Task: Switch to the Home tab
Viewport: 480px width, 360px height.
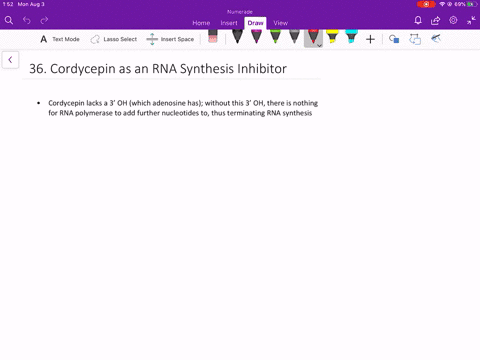Action: 201,23
